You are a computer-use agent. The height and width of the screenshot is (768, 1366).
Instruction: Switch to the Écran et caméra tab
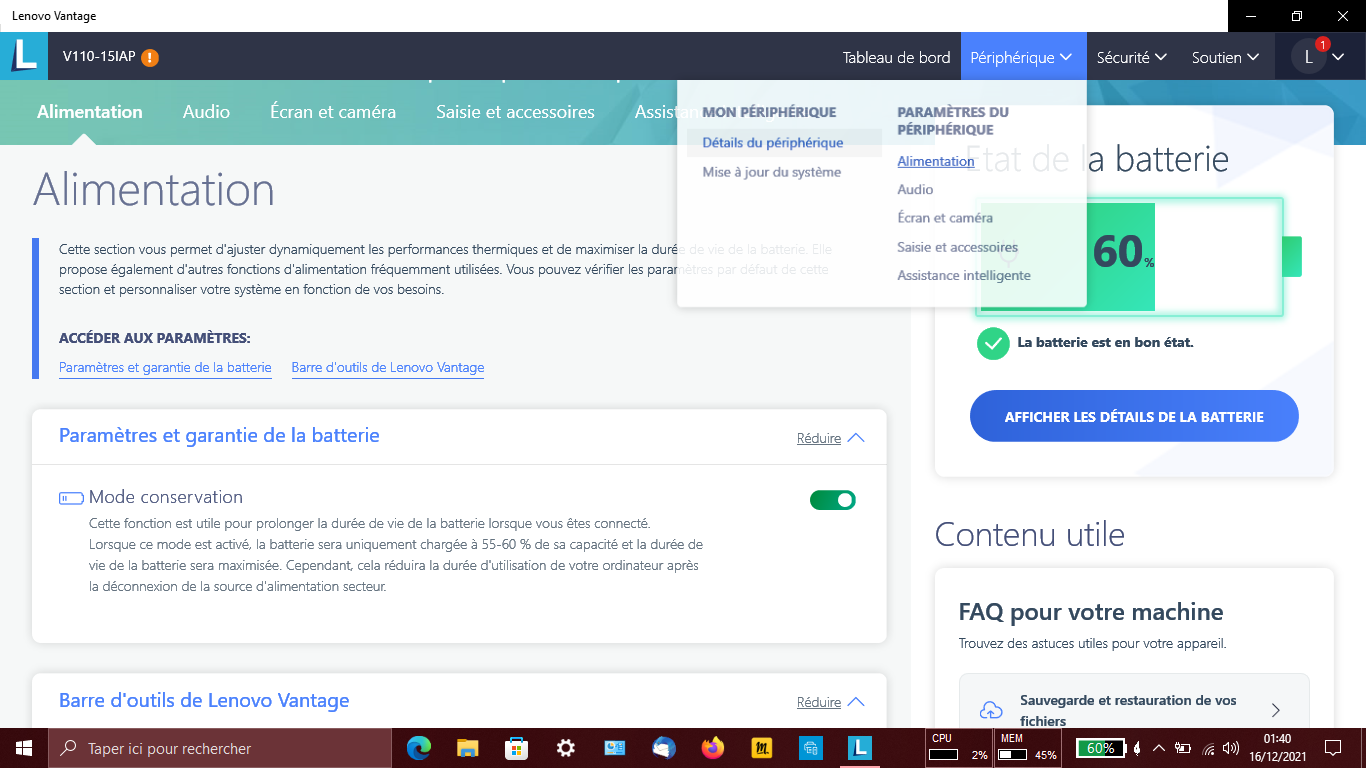(333, 112)
